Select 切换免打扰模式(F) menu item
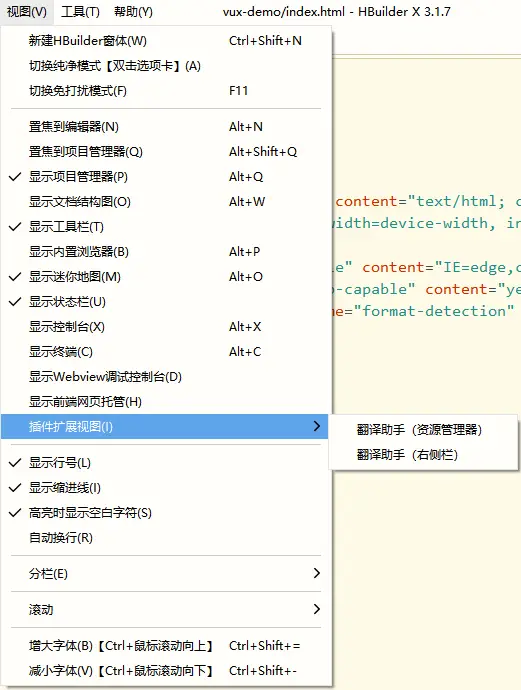Image resolution: width=521 pixels, height=690 pixels. point(165,91)
